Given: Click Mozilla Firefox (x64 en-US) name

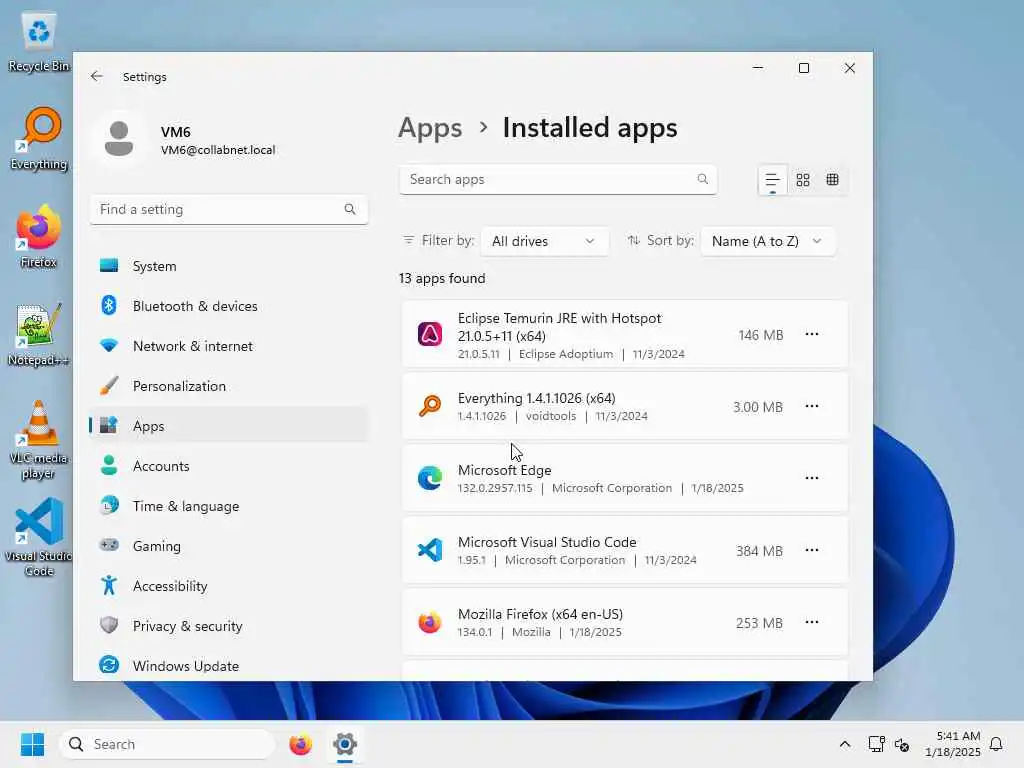Looking at the screenshot, I should coord(540,614).
